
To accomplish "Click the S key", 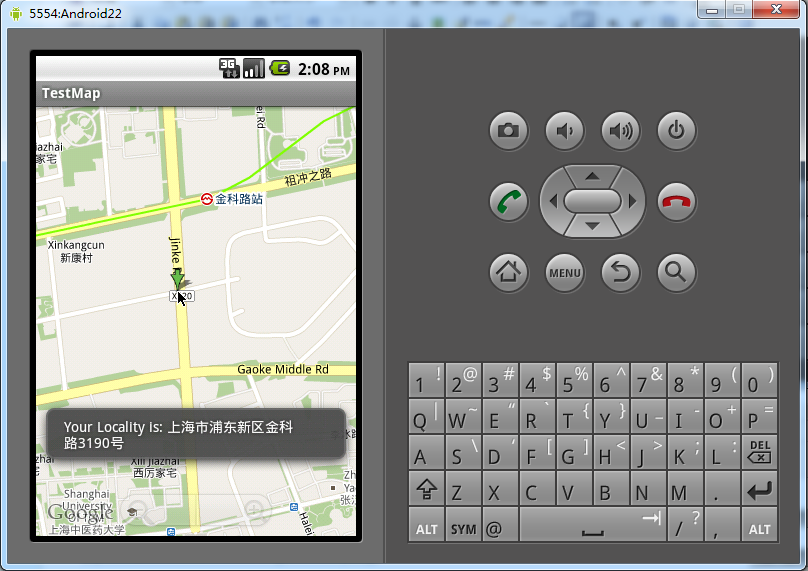I will click(463, 452).
